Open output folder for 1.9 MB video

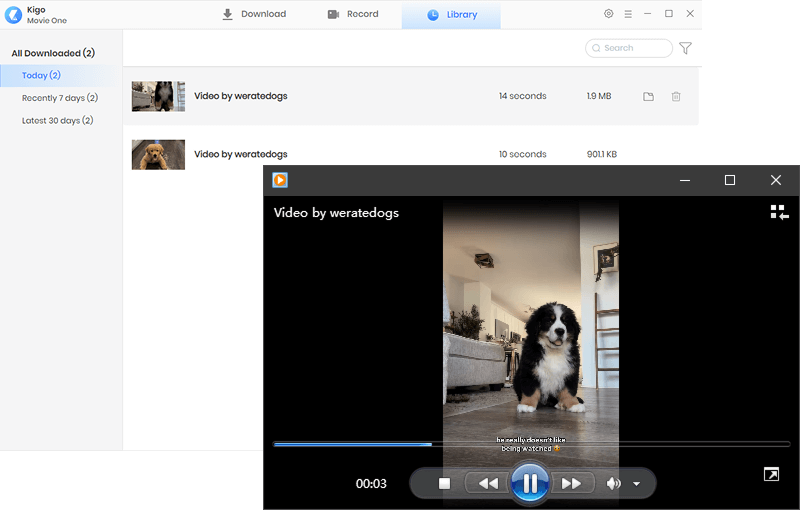pos(648,96)
